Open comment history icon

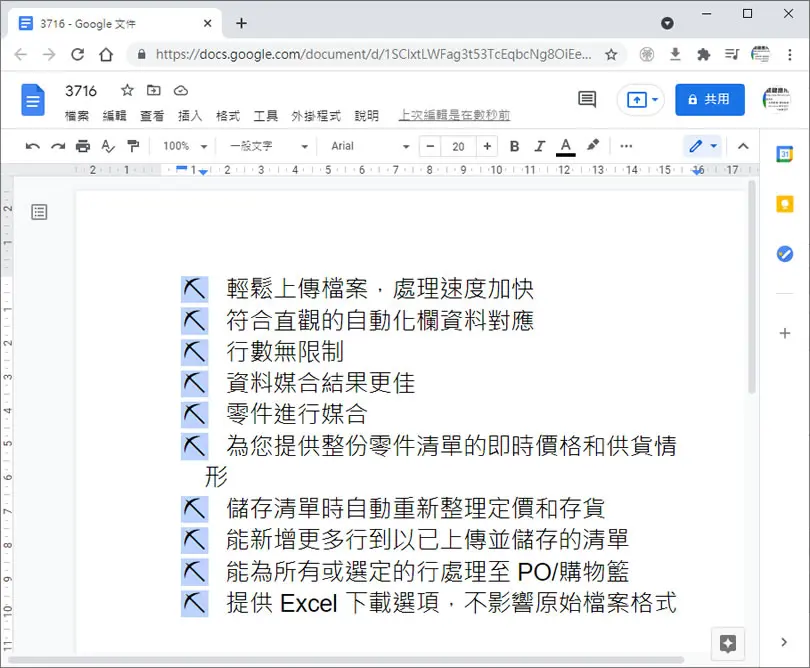(x=587, y=99)
